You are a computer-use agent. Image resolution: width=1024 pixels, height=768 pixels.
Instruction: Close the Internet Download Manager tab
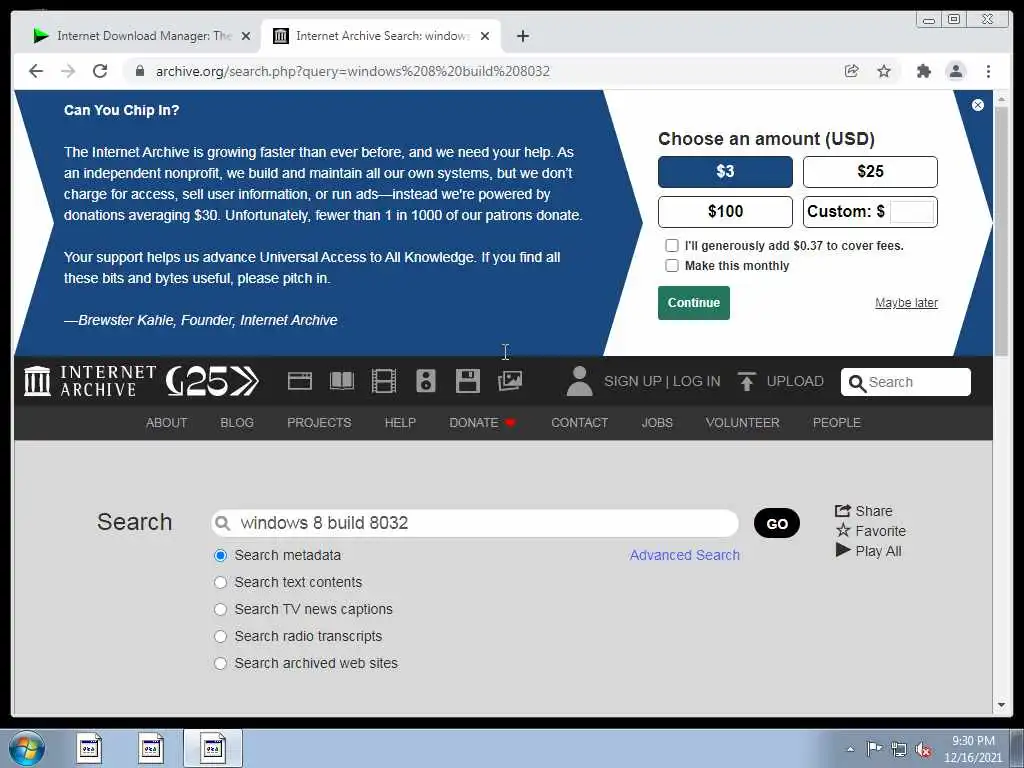pyautogui.click(x=246, y=36)
